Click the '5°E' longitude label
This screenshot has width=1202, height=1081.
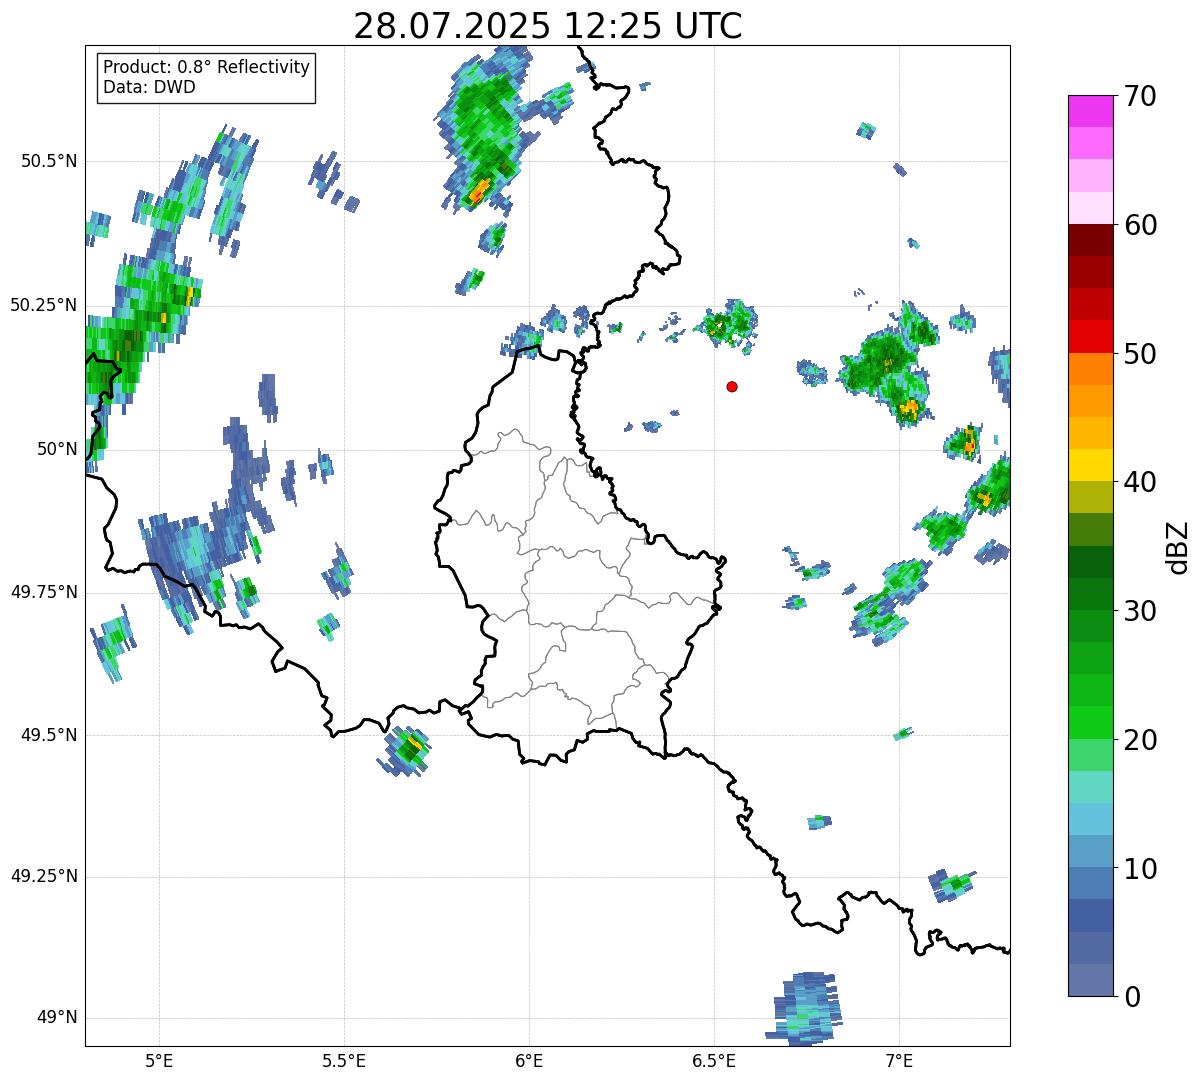(x=159, y=1061)
